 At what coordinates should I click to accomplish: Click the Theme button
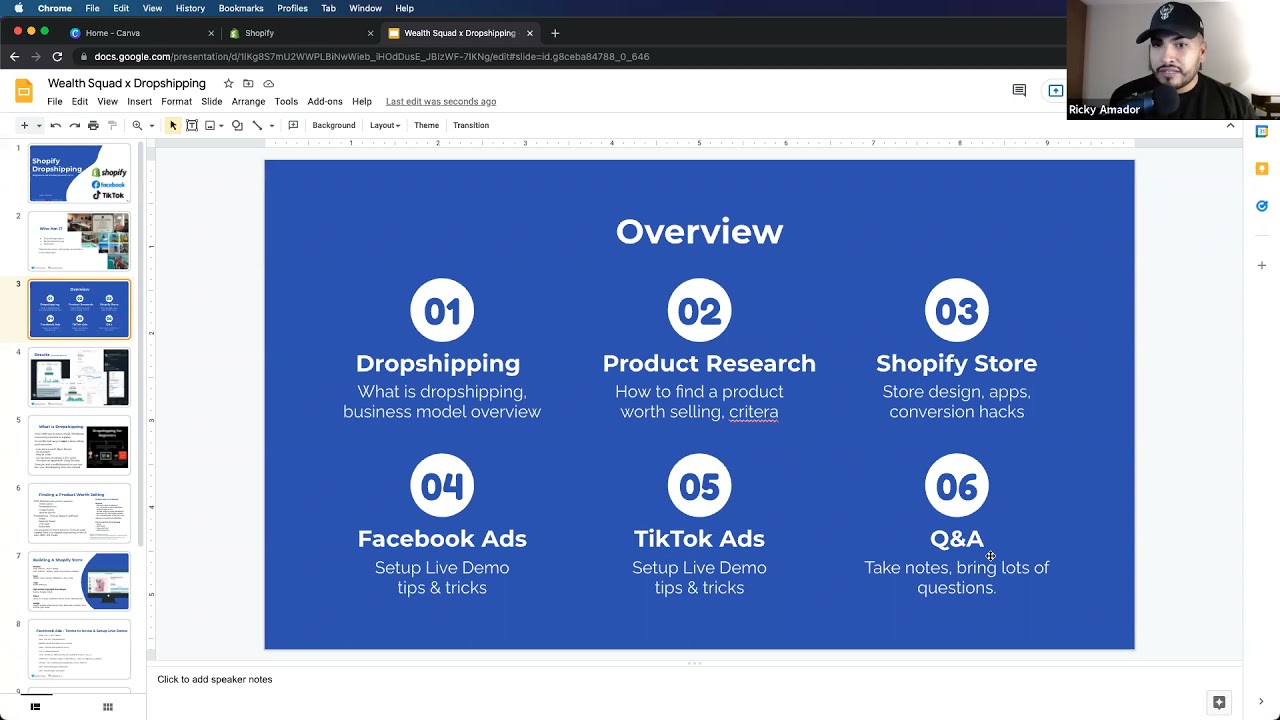tap(427, 125)
